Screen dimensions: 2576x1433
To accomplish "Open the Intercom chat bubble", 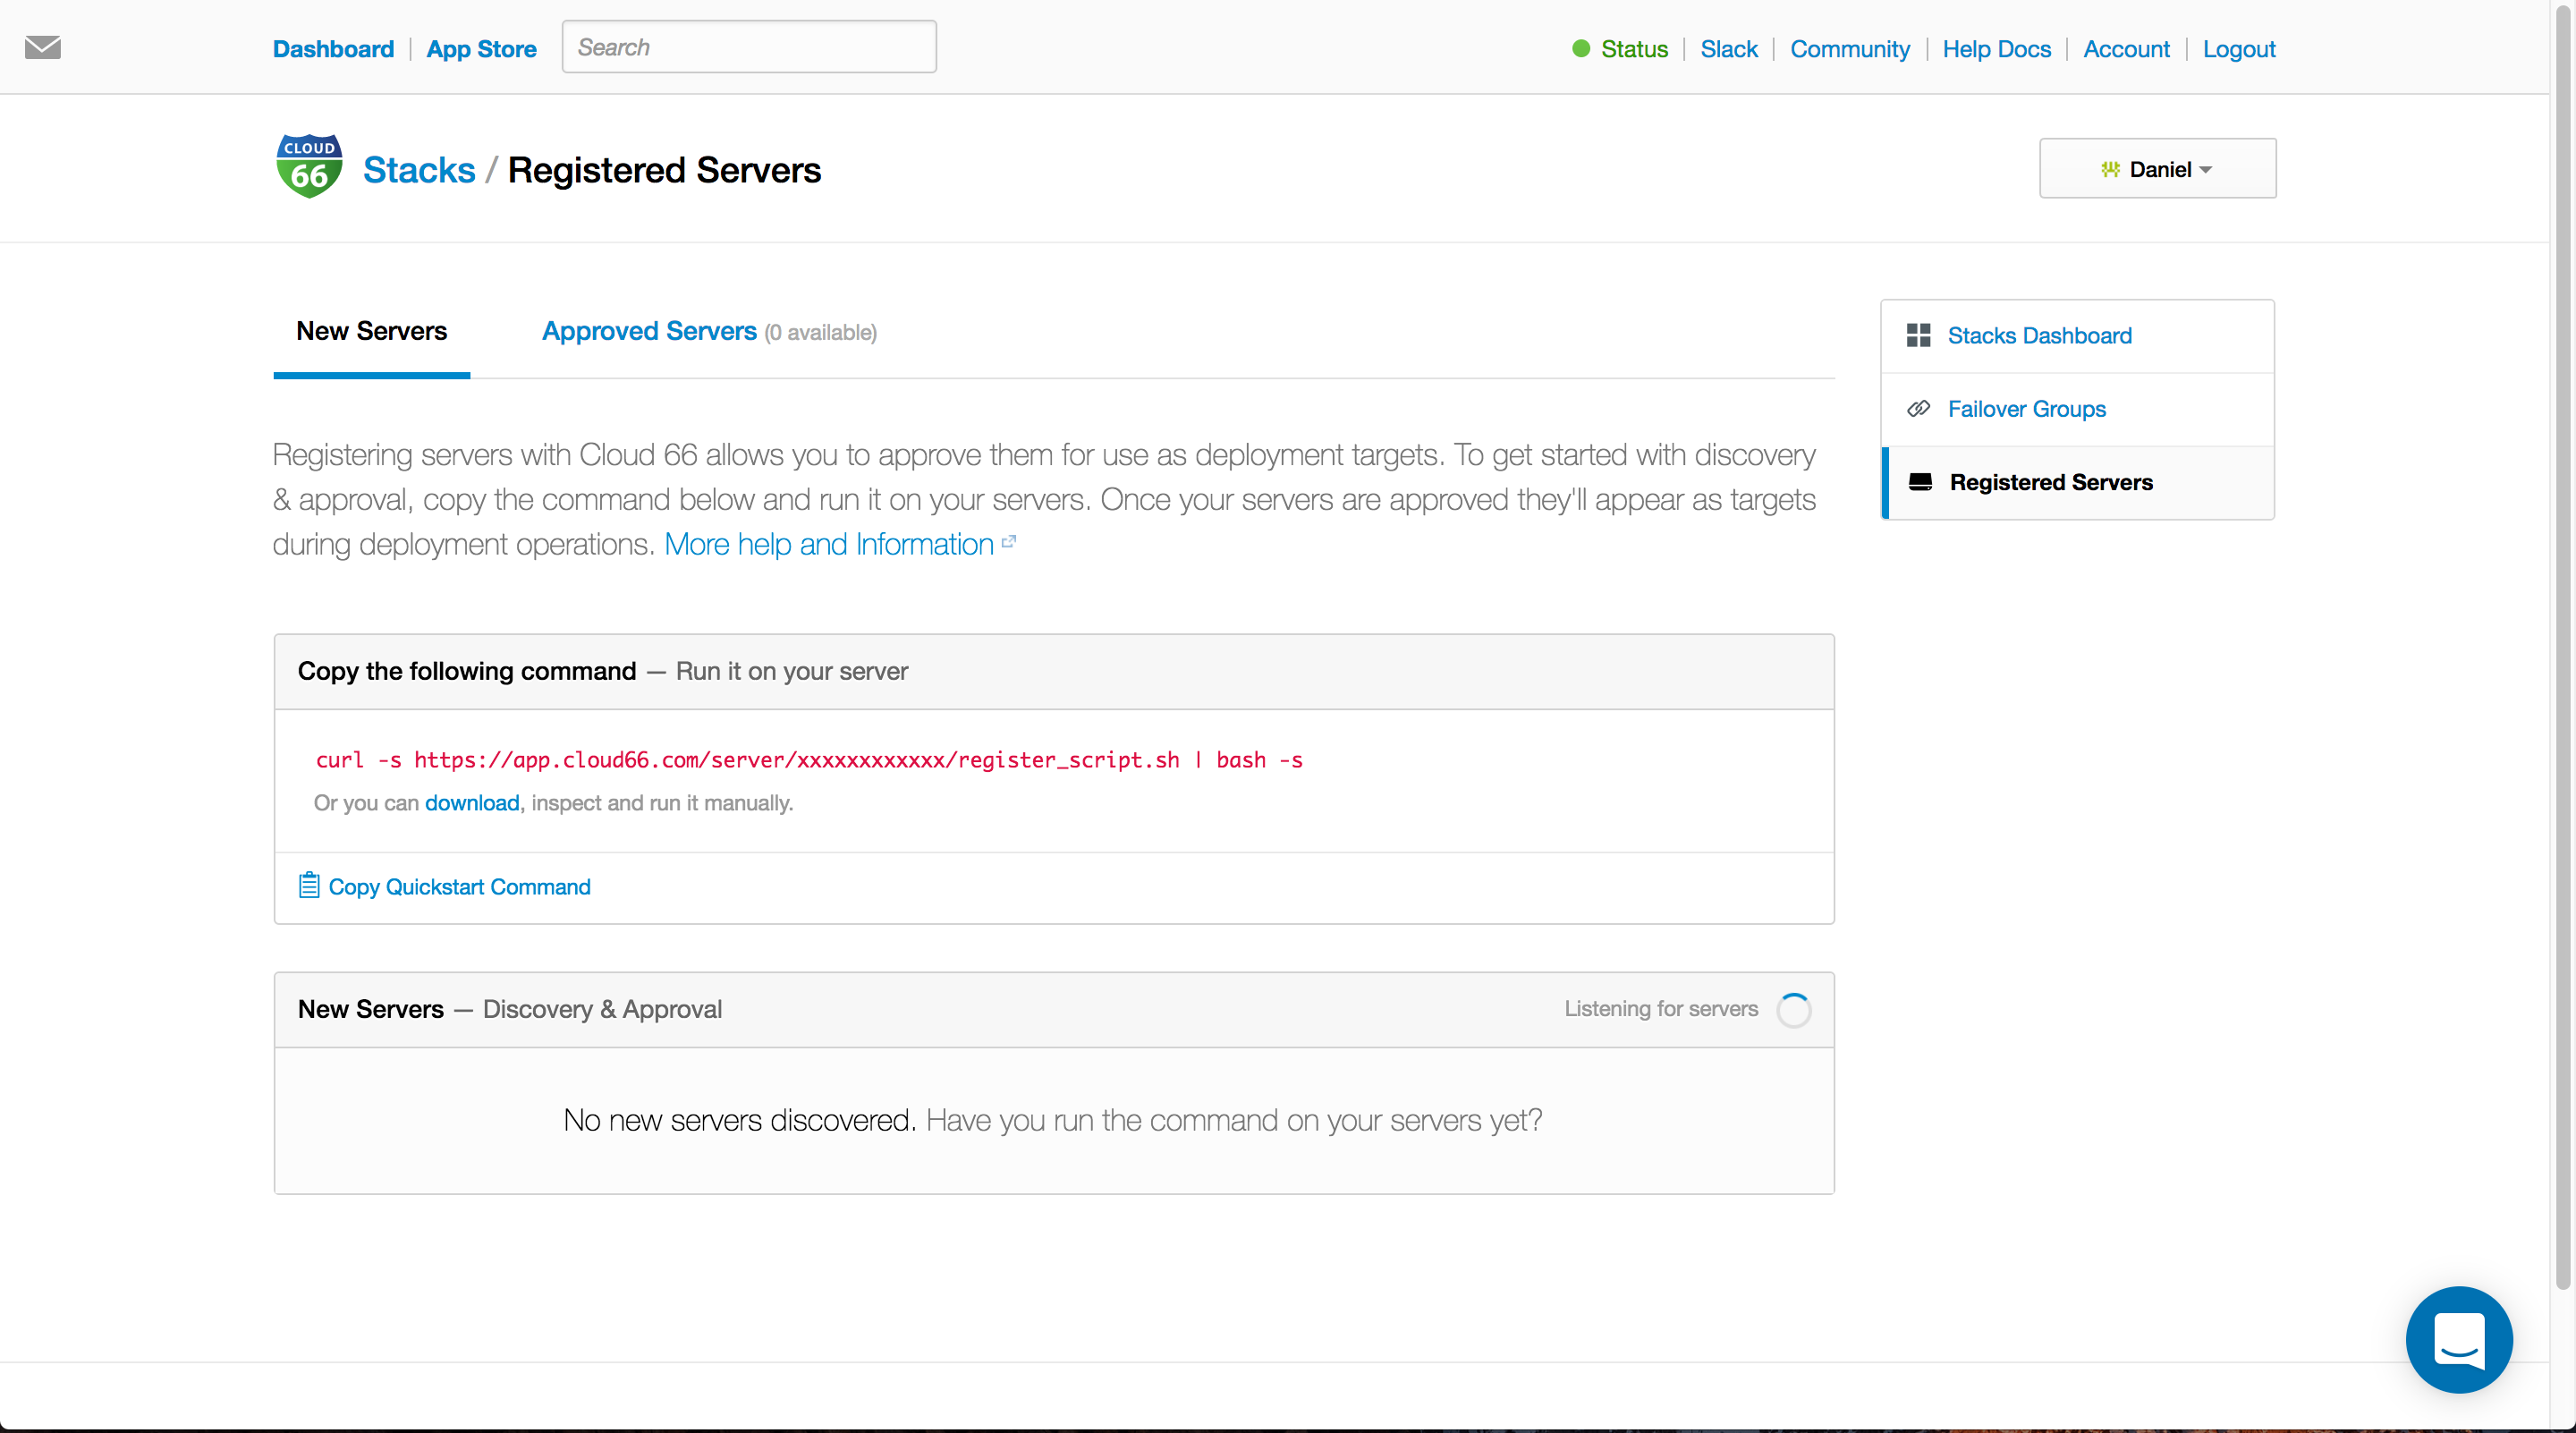I will 2459,1339.
